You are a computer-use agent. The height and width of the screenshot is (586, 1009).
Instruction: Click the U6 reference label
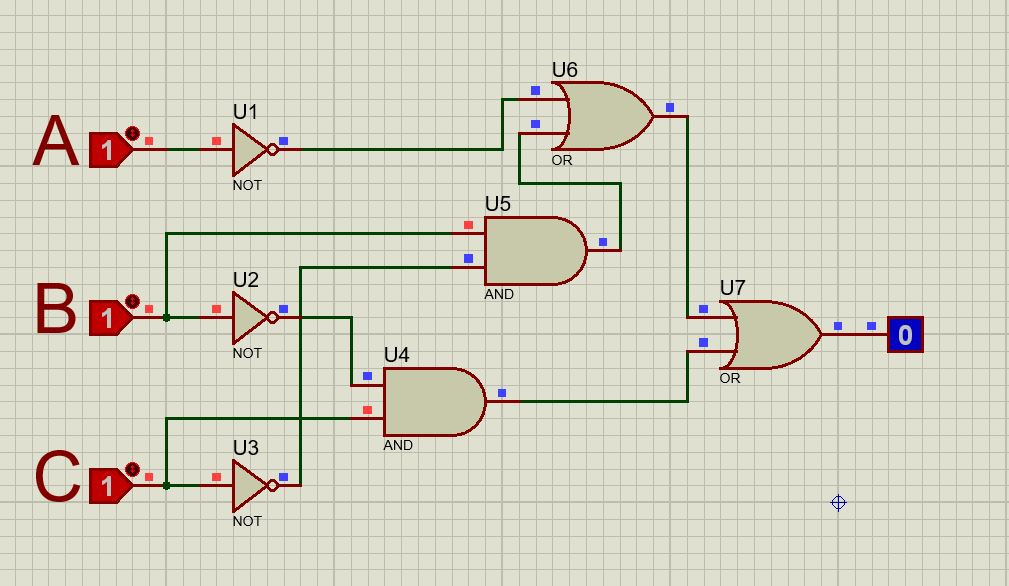point(564,69)
